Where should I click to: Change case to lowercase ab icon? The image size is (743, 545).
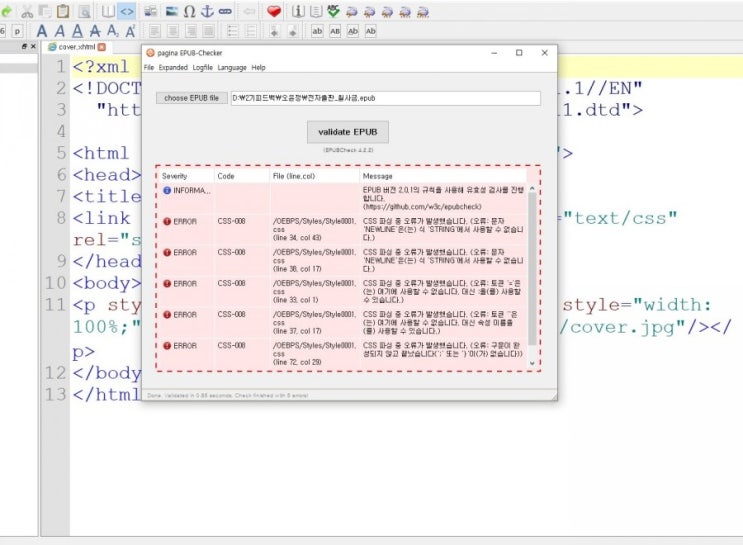(x=317, y=31)
